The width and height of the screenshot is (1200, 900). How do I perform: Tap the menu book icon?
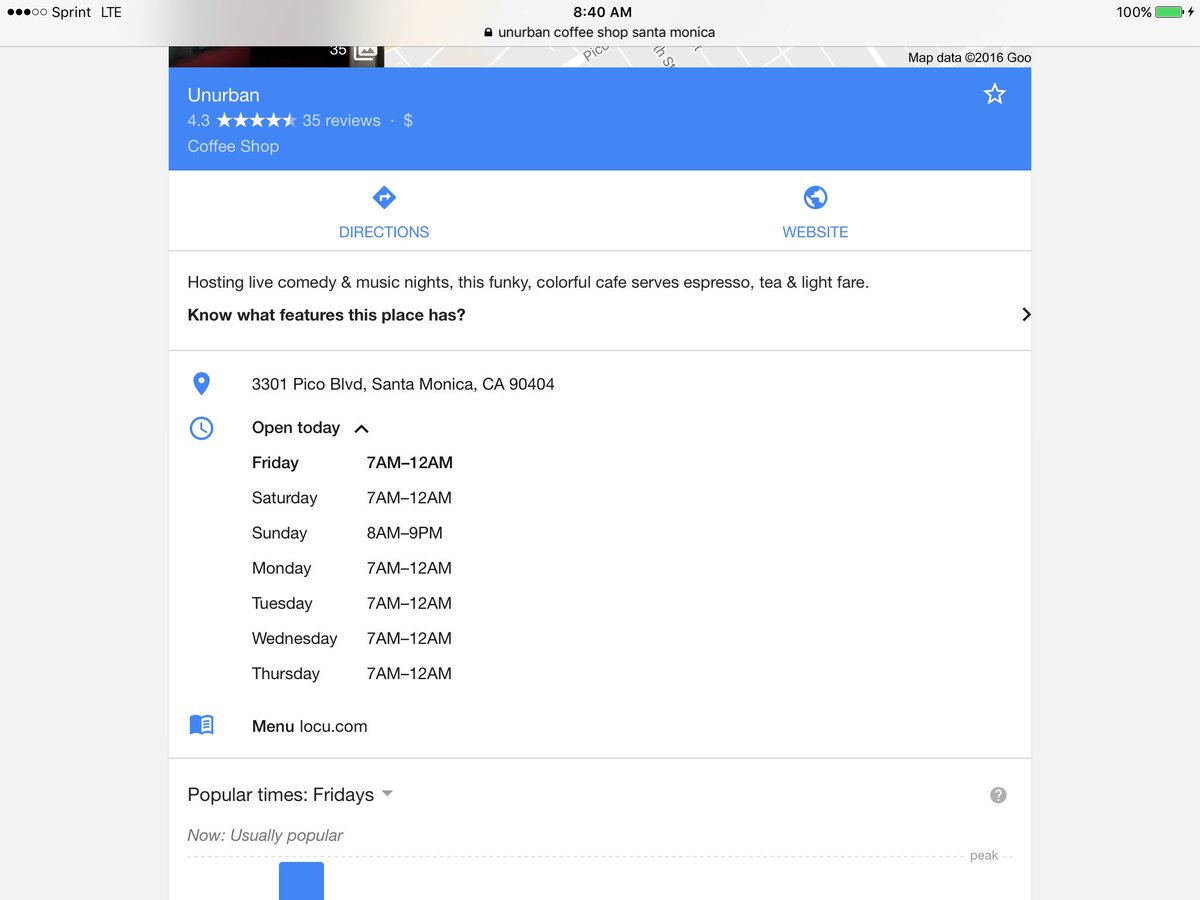pos(201,725)
